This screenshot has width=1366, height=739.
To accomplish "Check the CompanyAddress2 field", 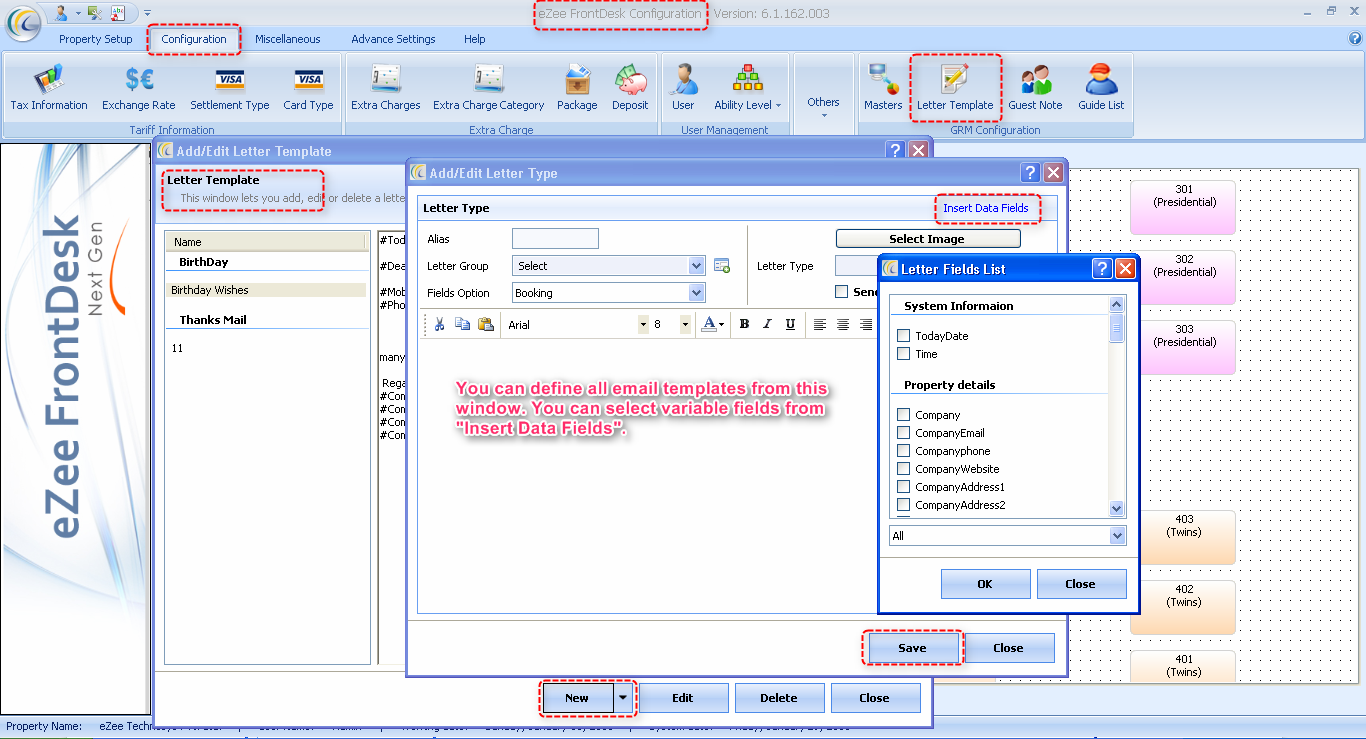I will coord(904,505).
